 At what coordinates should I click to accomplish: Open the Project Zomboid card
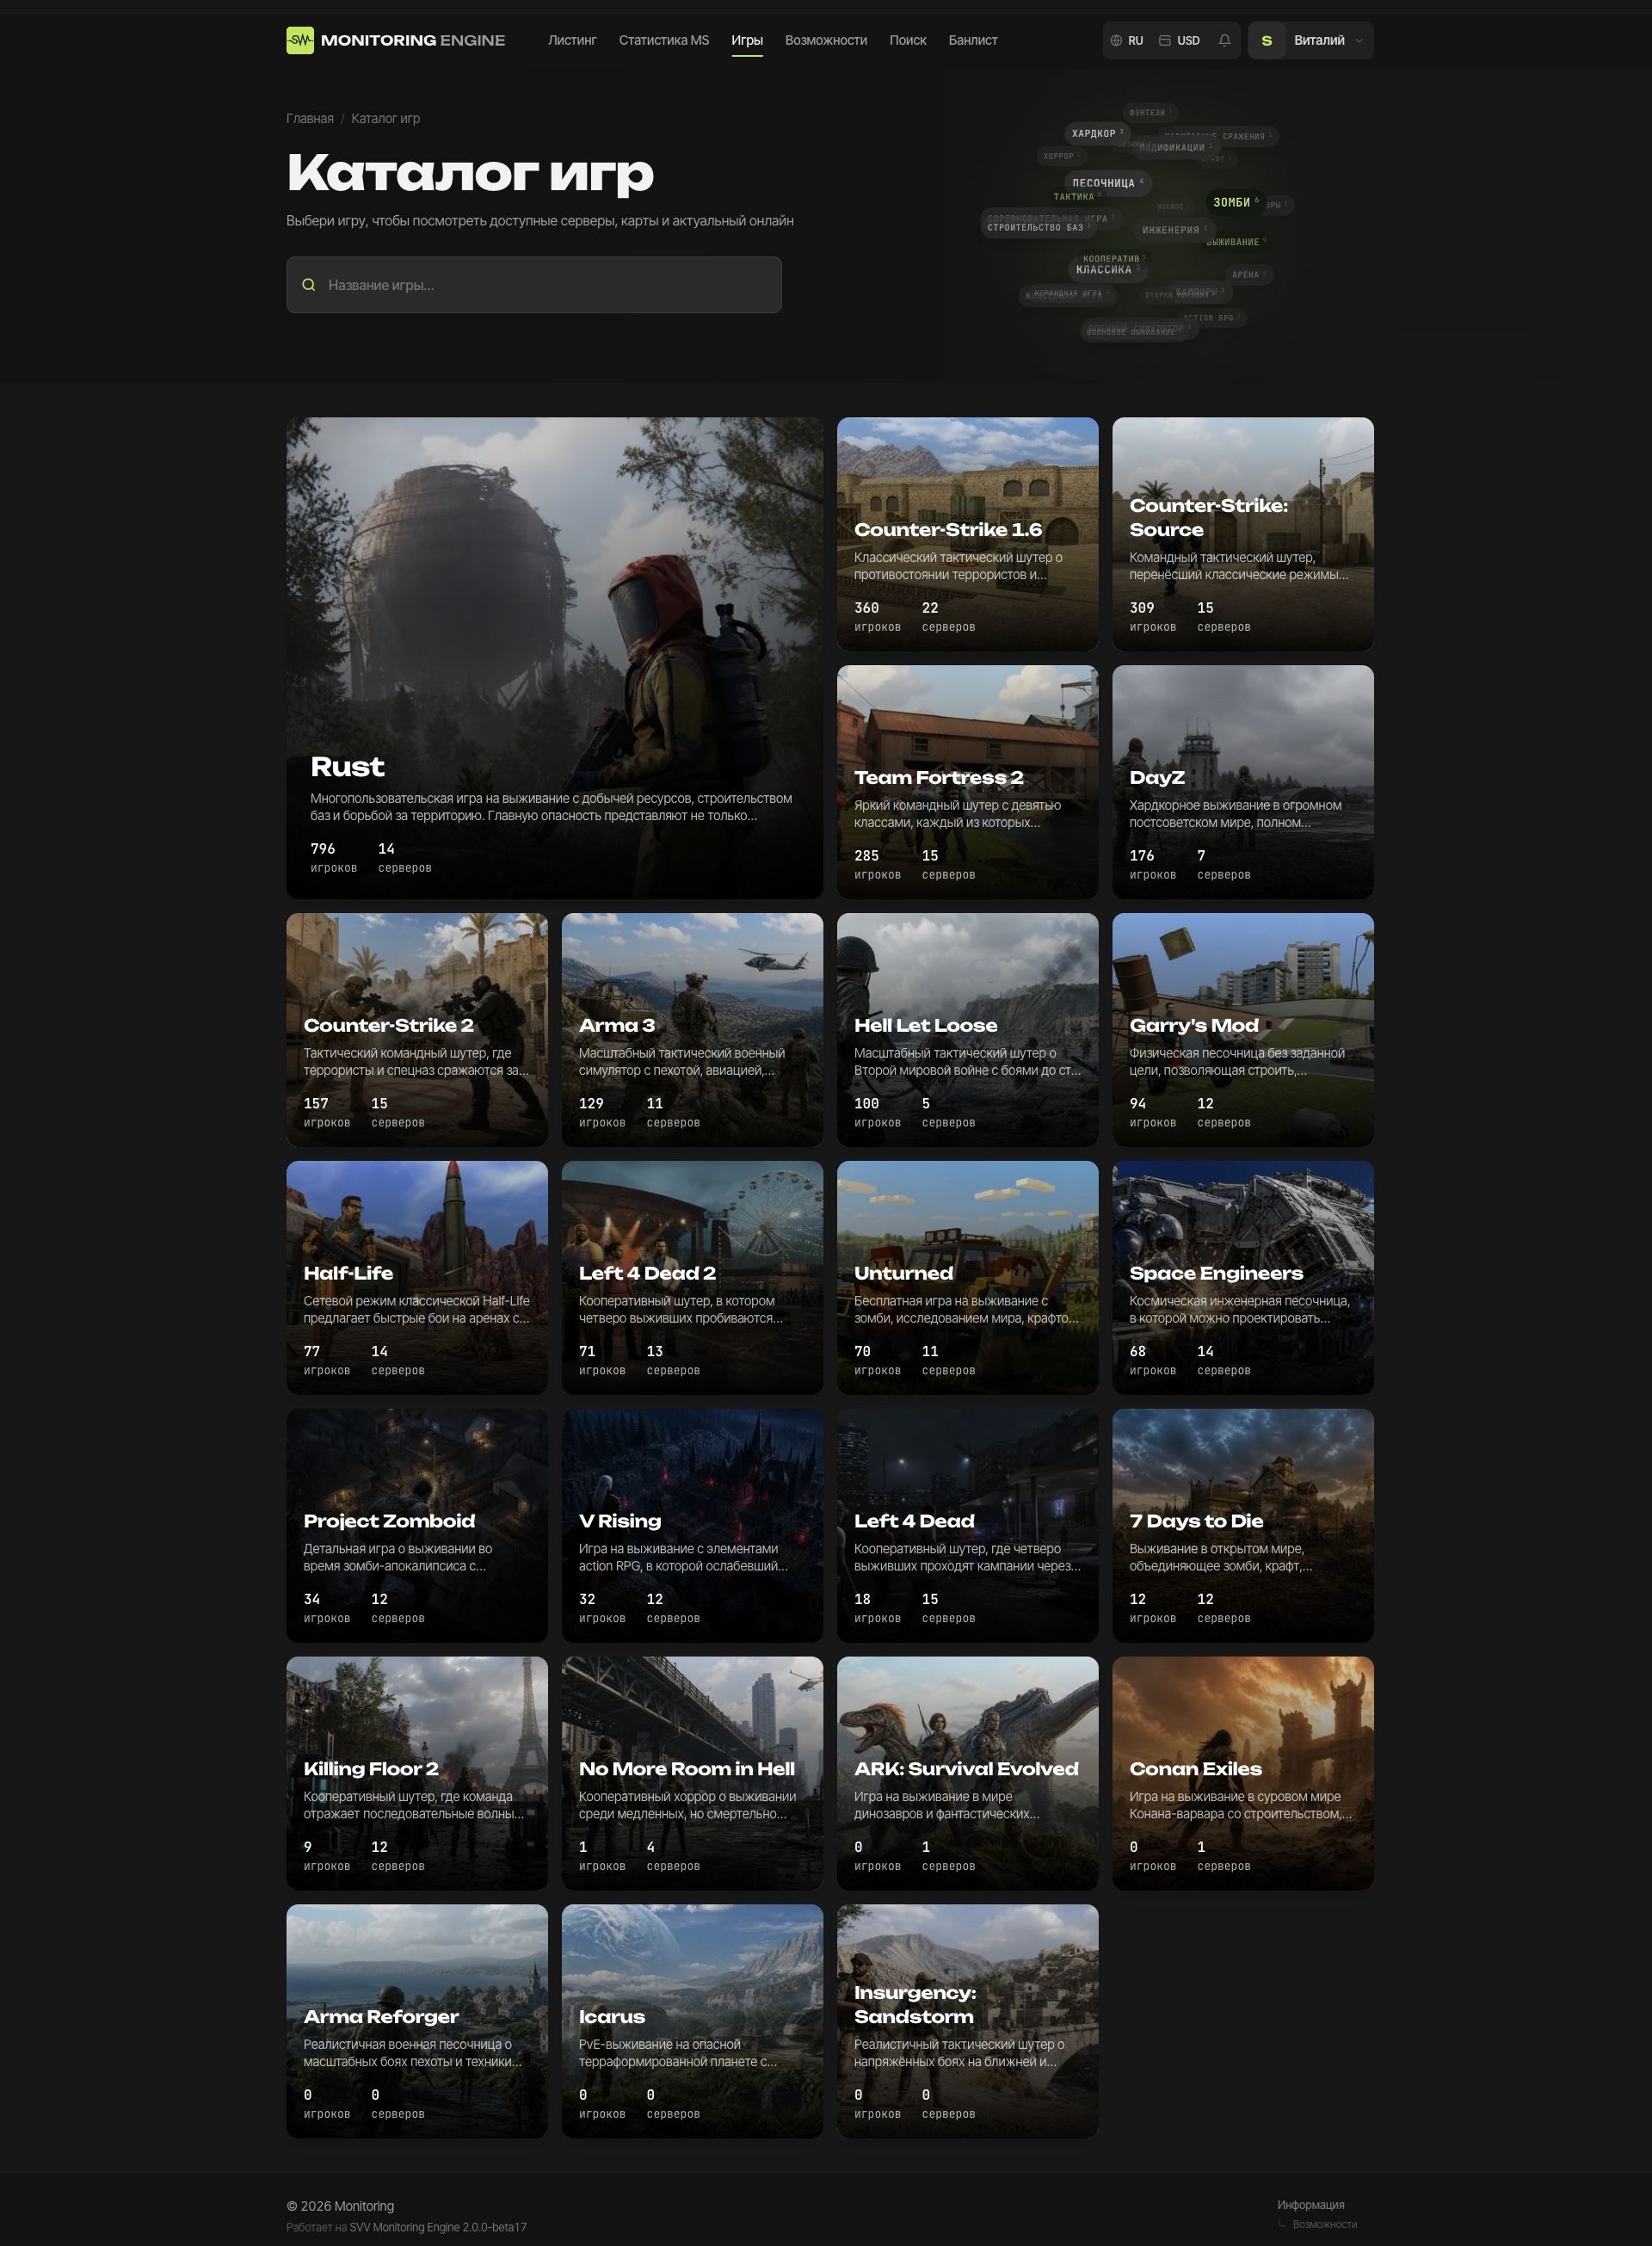tap(417, 1525)
